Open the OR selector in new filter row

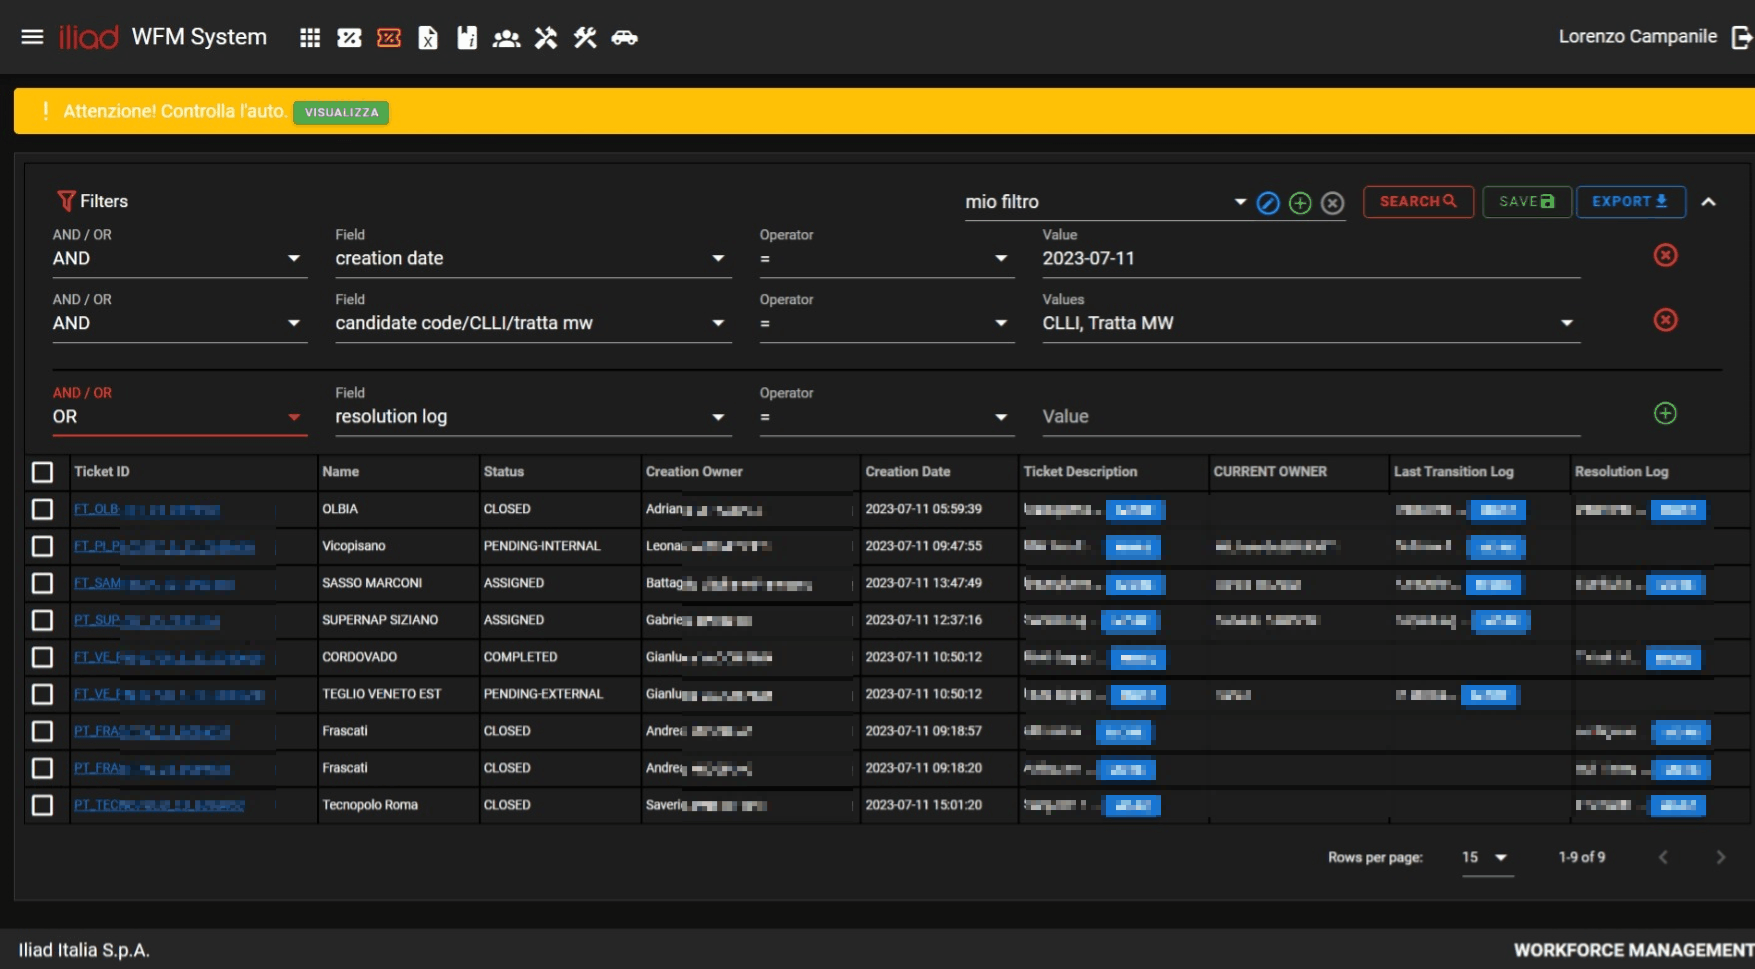tap(179, 416)
